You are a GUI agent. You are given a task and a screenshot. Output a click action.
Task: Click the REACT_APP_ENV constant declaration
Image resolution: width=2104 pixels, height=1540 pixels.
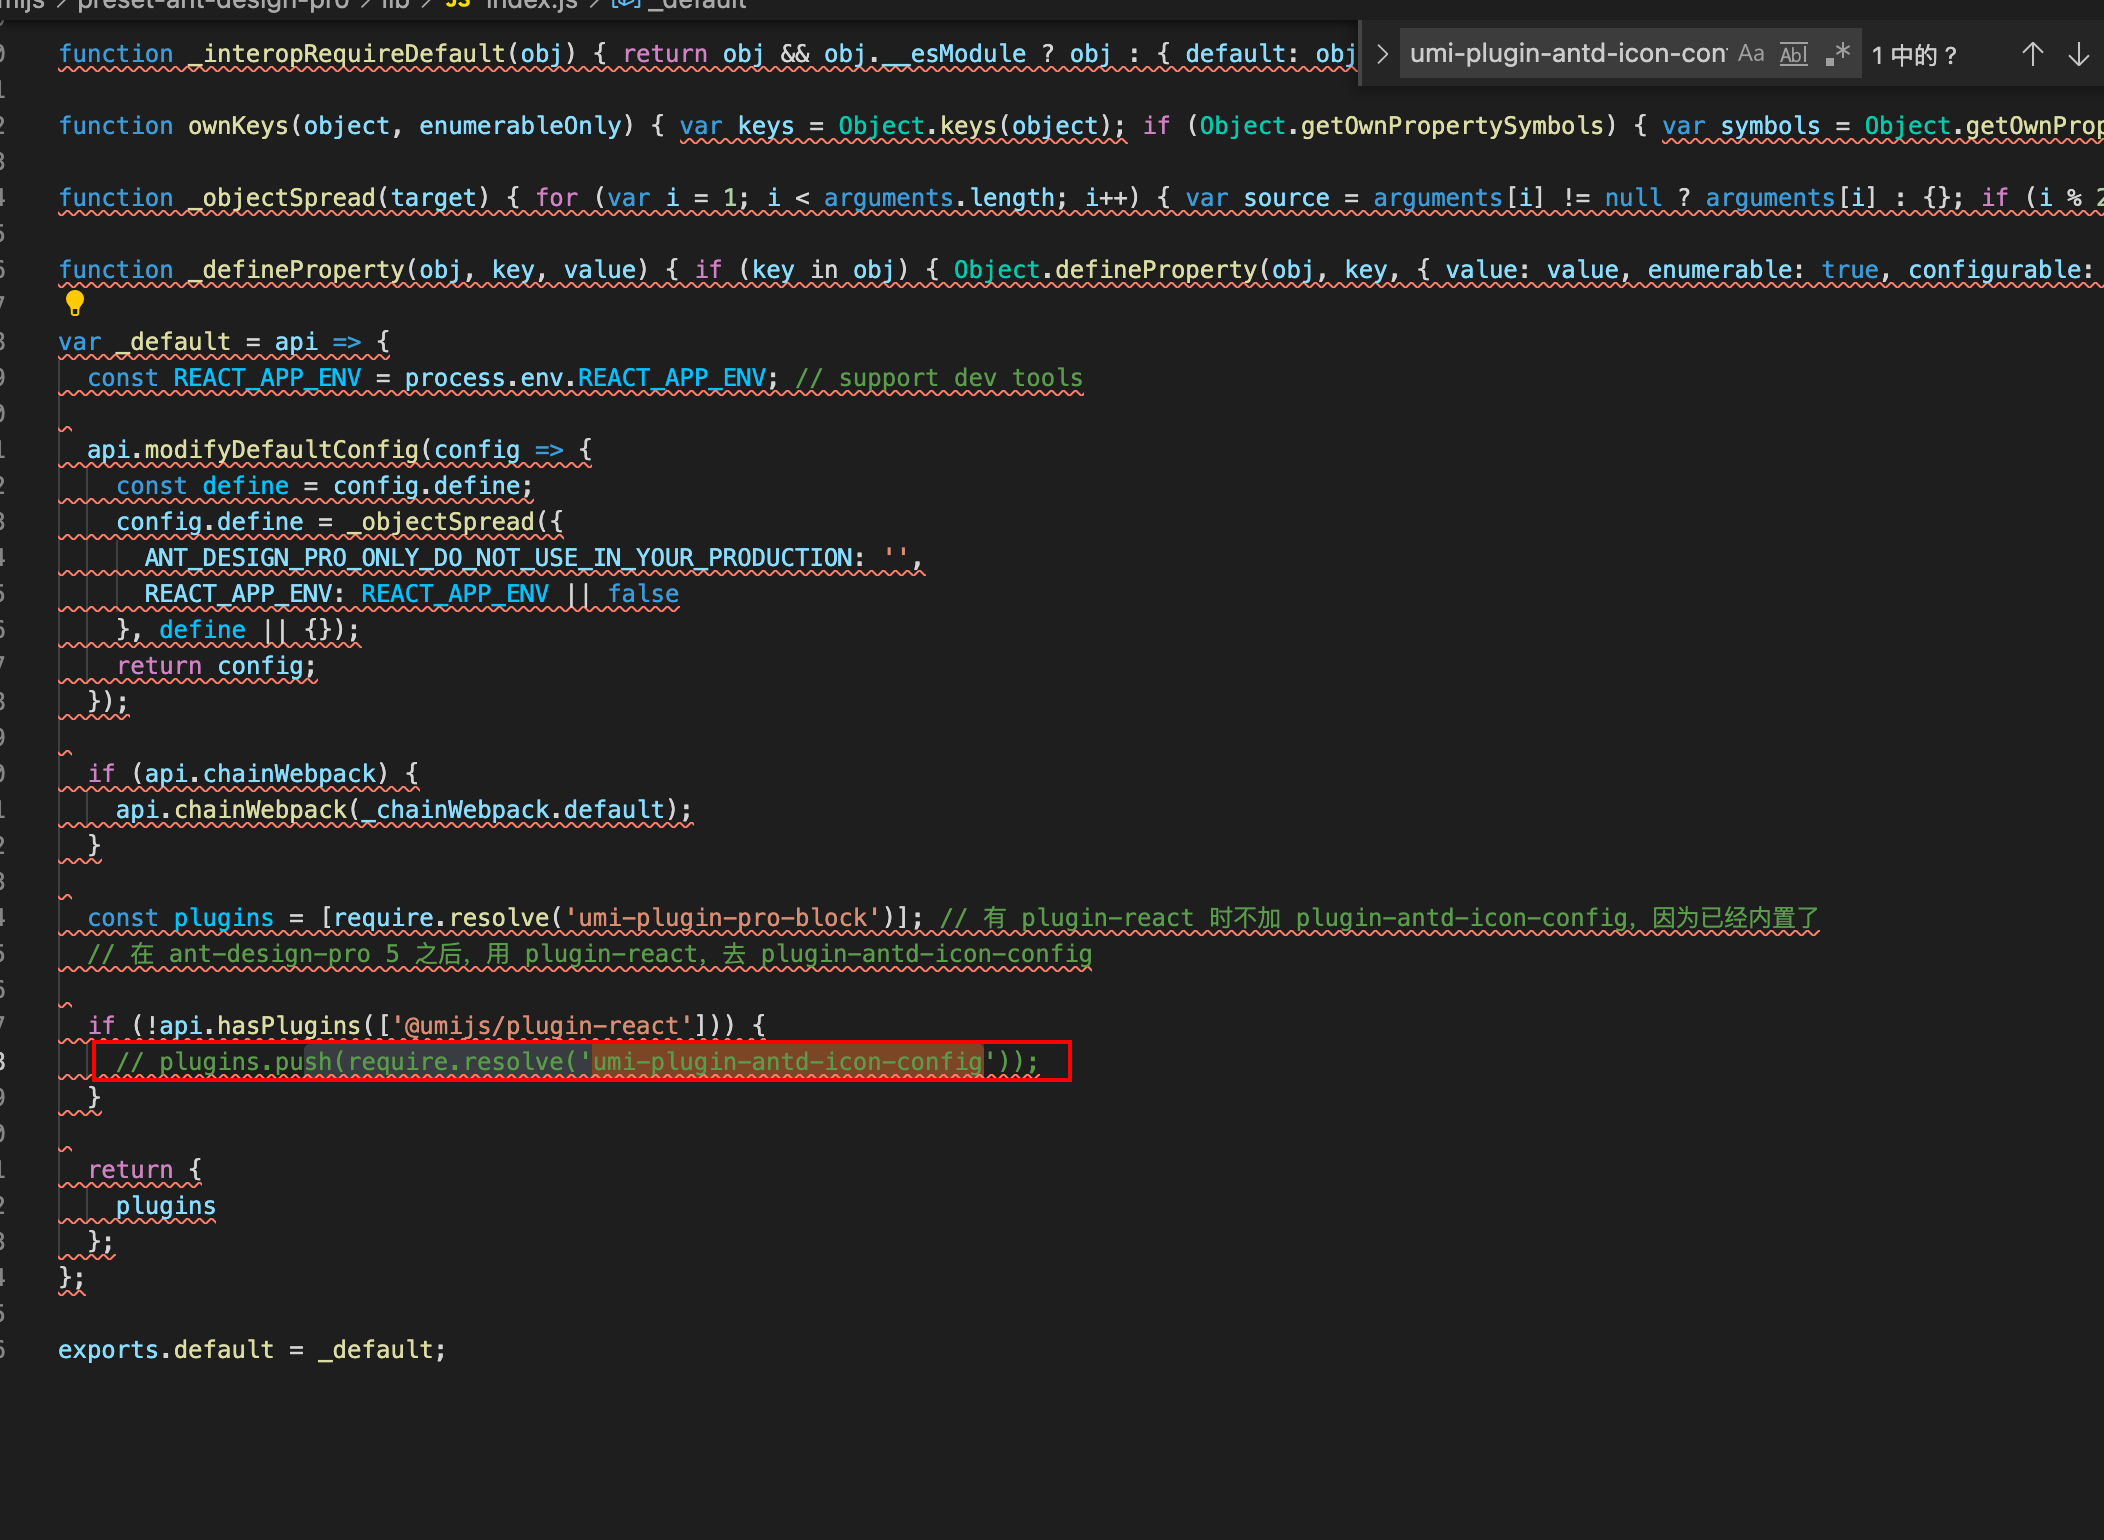[x=267, y=377]
